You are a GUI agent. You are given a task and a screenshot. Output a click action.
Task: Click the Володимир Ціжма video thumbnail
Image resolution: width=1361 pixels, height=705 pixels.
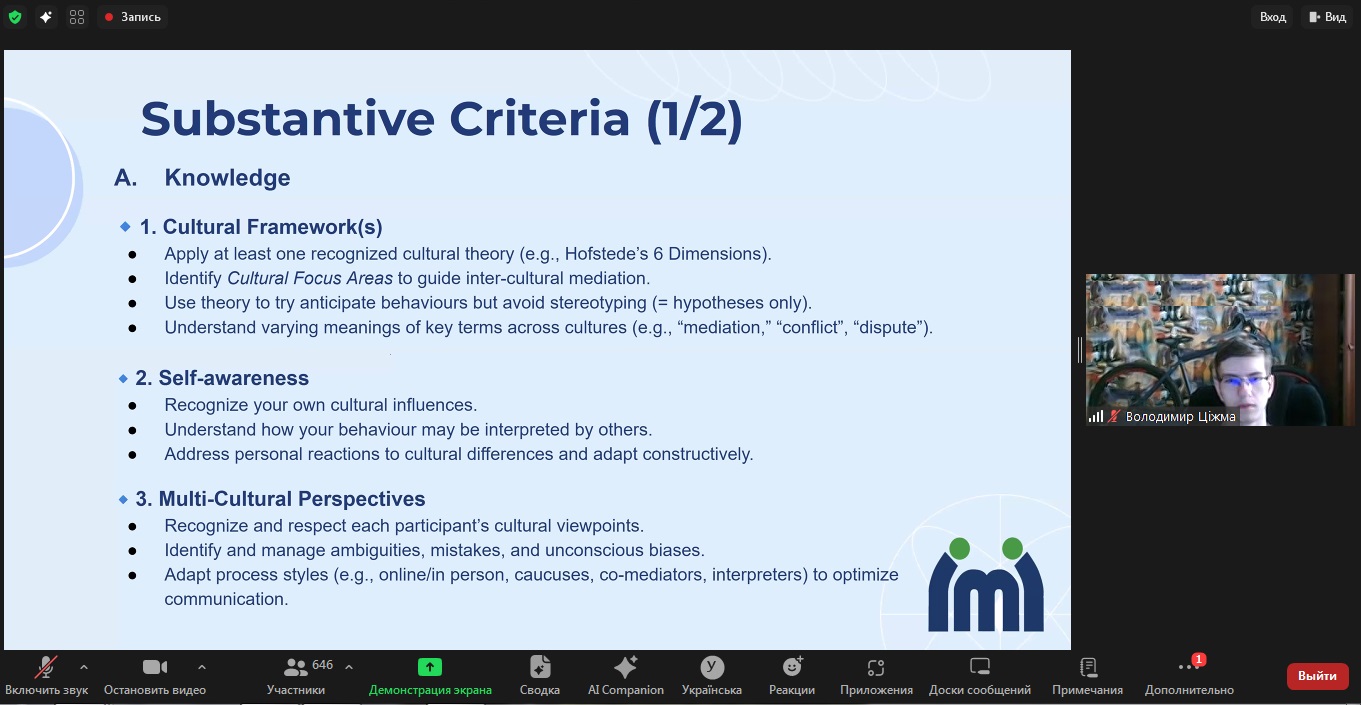1220,350
